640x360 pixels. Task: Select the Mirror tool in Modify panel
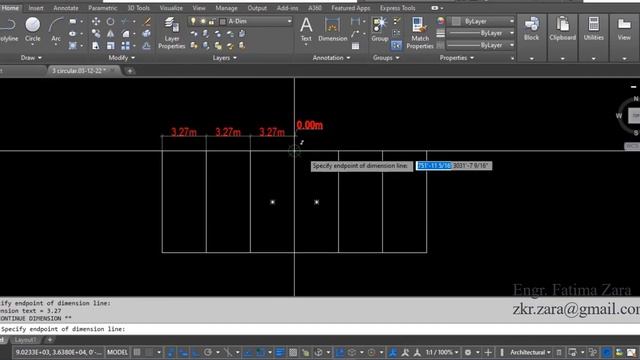(111, 33)
